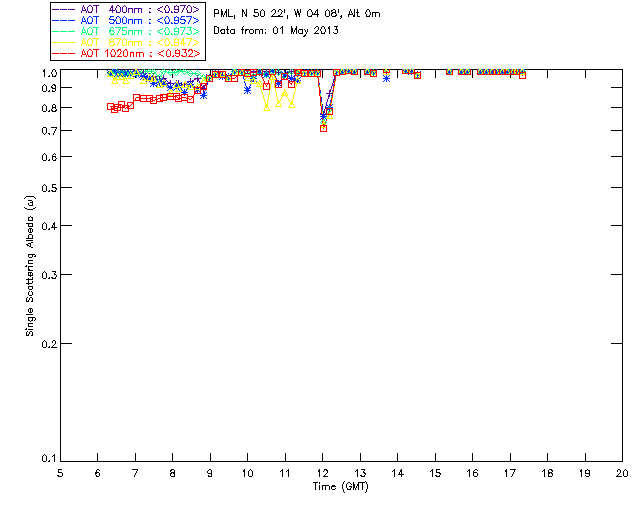Click the x-axis tick label 18
The image size is (640, 512).
547,473
